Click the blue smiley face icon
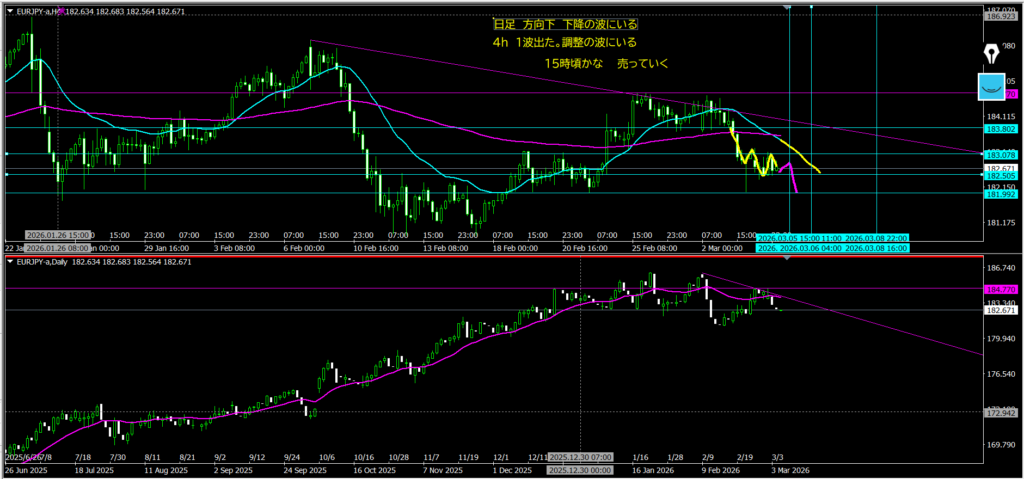Image resolution: width=1024 pixels, height=479 pixels. (x=992, y=88)
